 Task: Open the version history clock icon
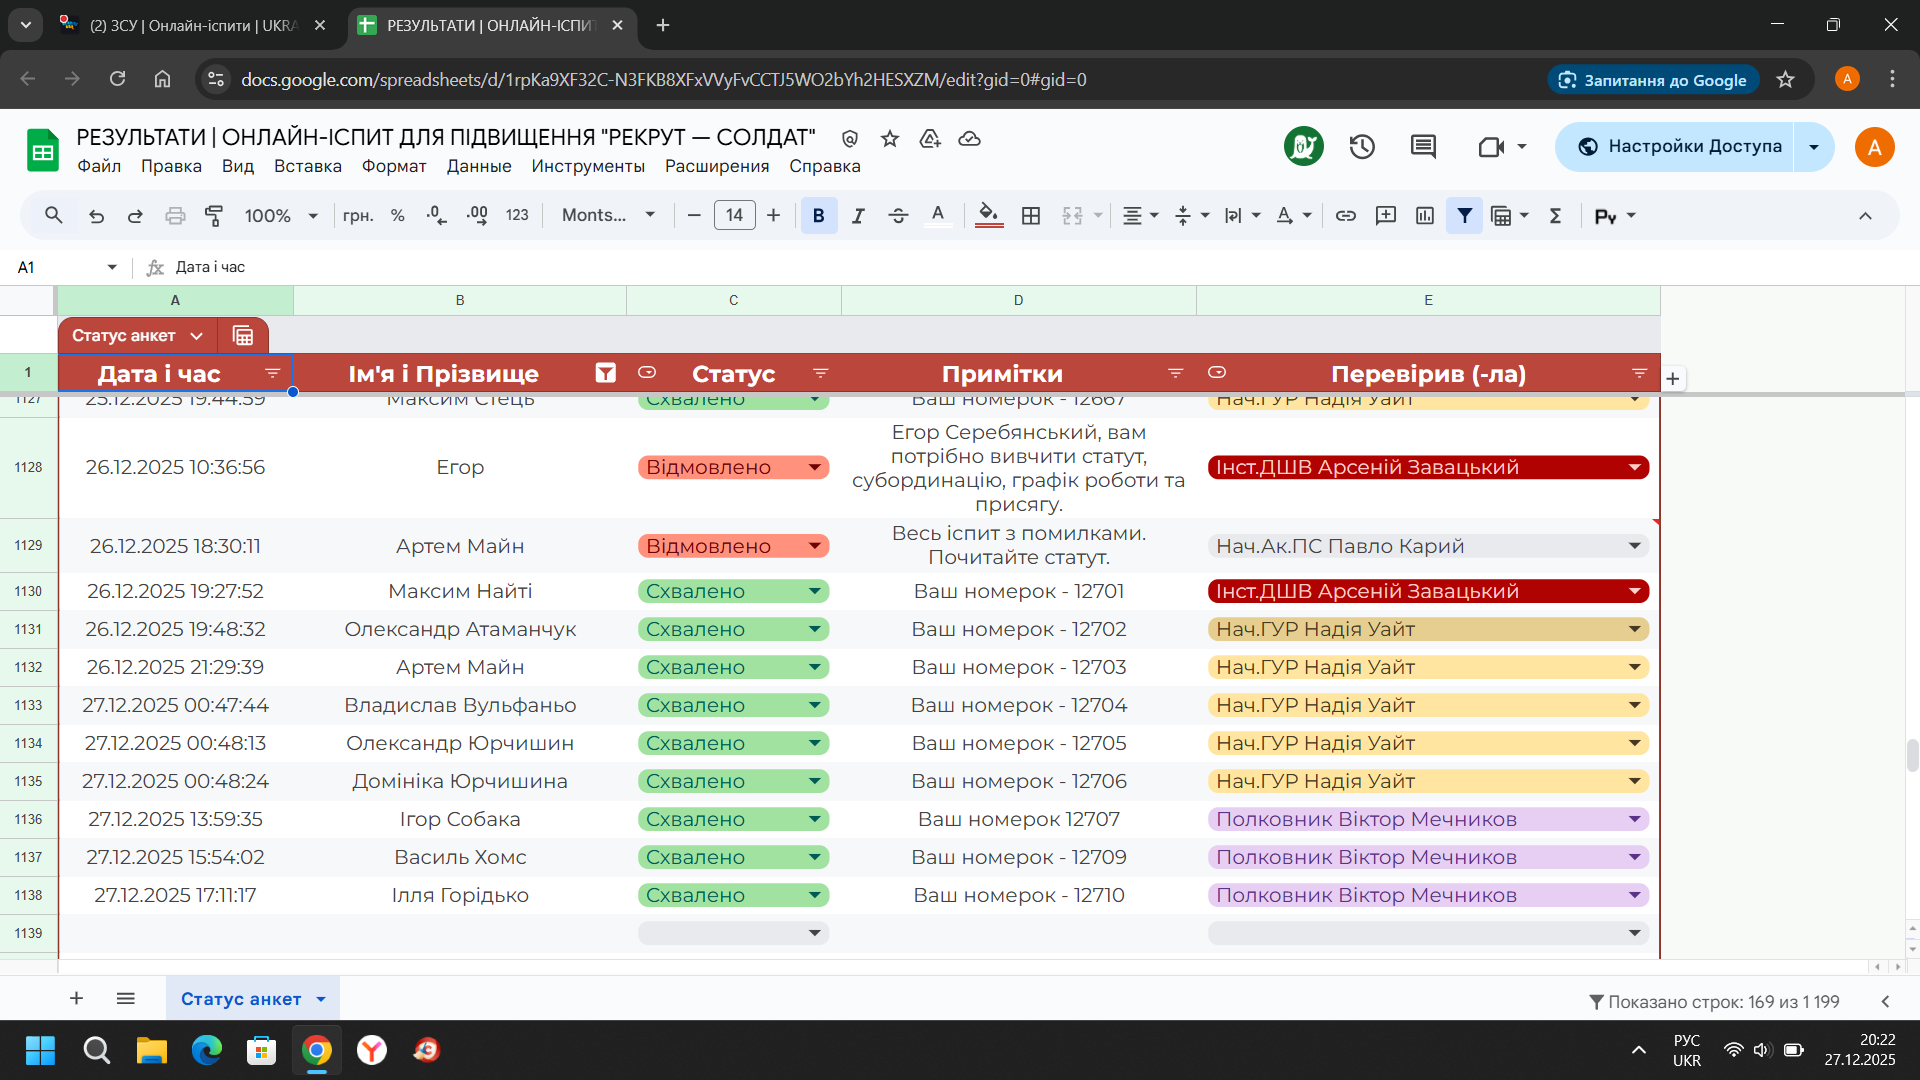coord(1362,147)
